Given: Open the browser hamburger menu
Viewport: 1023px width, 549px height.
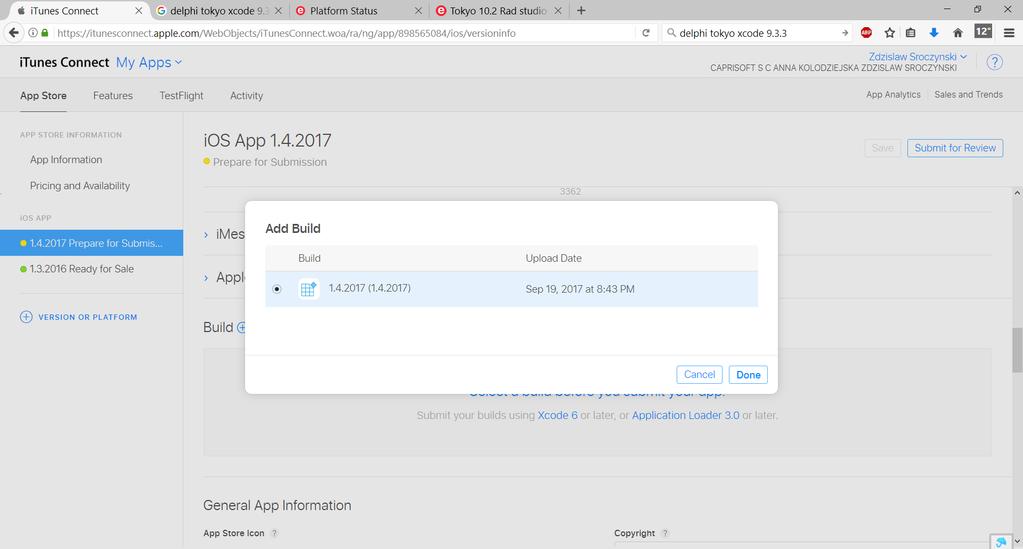Looking at the screenshot, I should point(1009,33).
